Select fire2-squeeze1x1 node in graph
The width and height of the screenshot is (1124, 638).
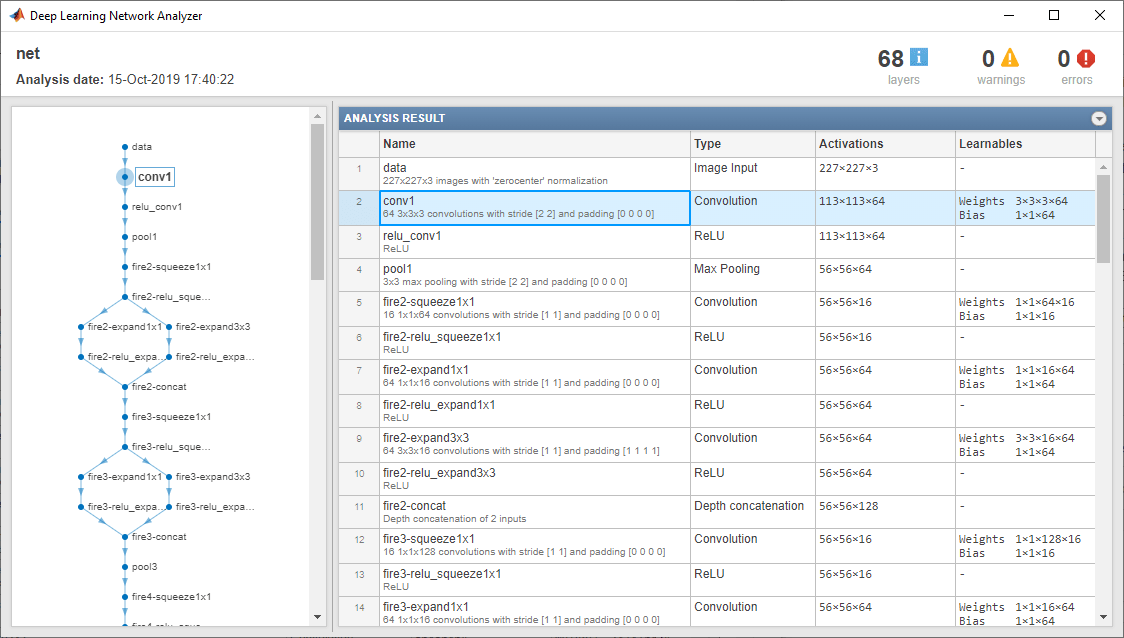click(x=125, y=267)
